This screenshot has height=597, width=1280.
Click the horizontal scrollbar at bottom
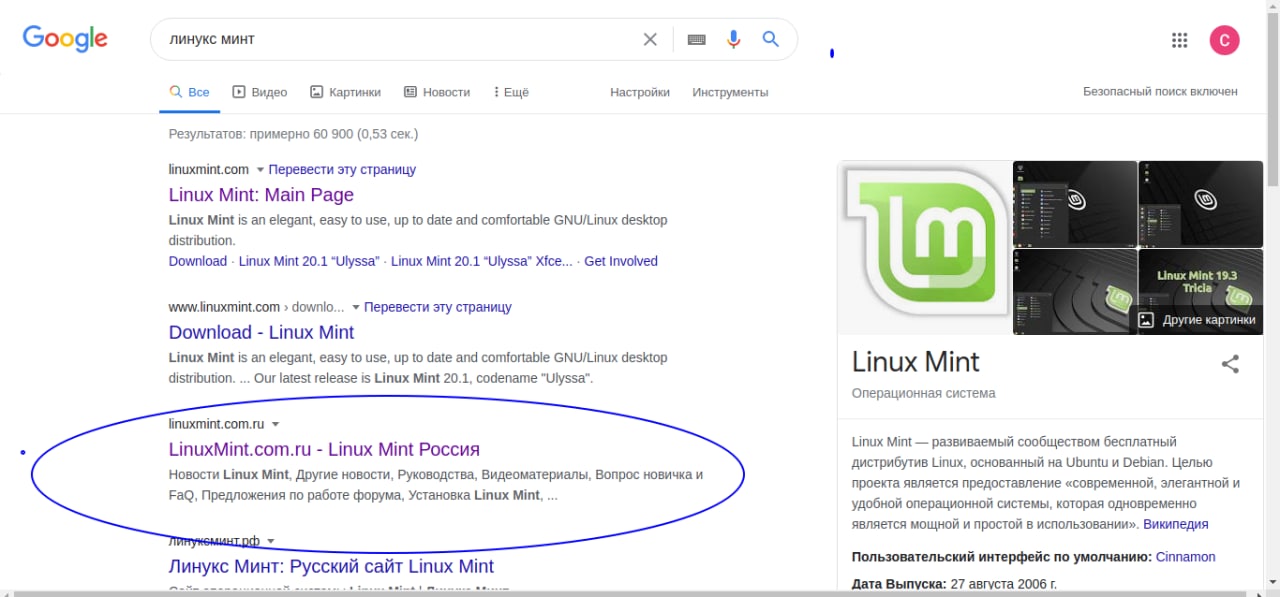(632, 593)
